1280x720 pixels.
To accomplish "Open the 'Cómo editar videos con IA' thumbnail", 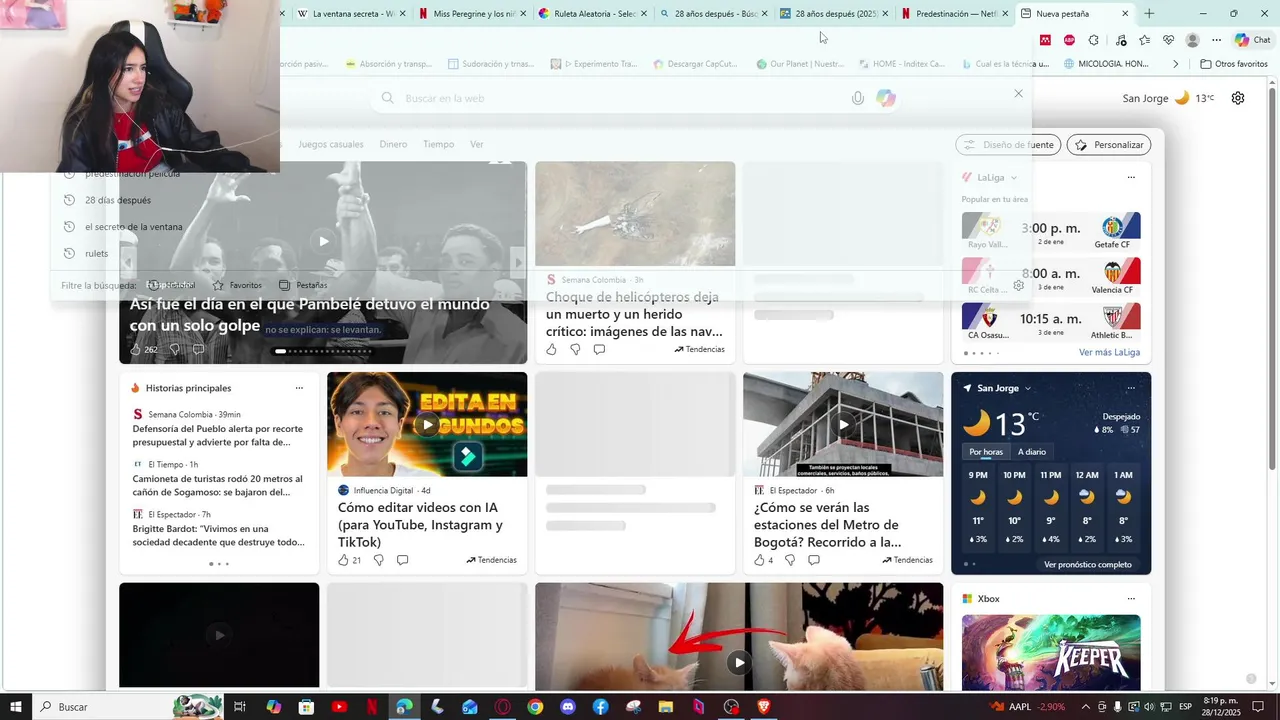I will coord(427,425).
